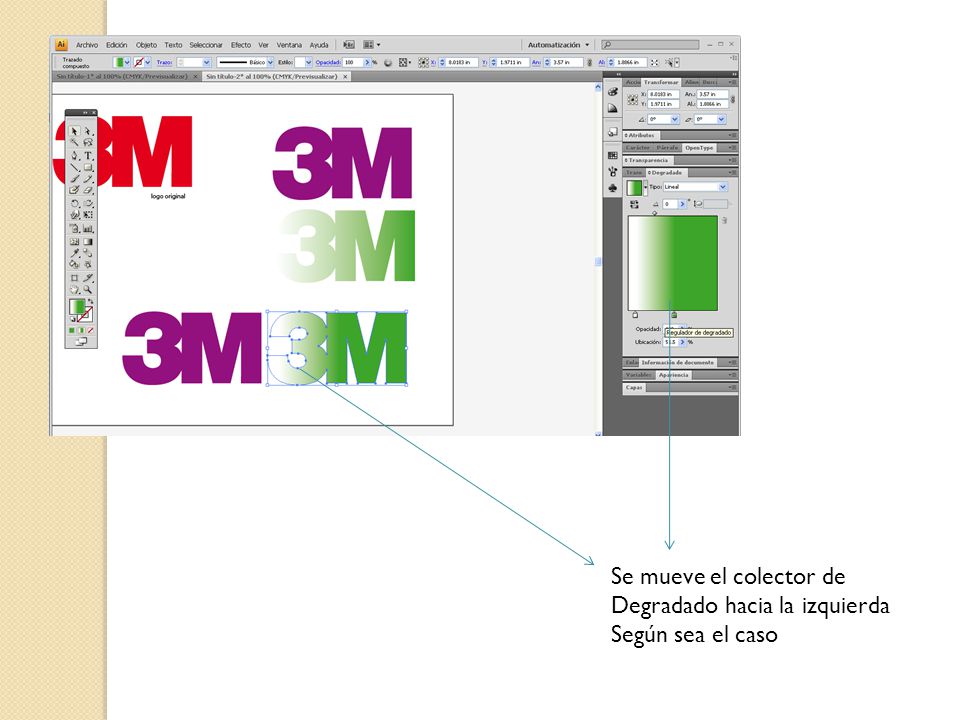
Task: Set paint mode to Gradient
Action: pyautogui.click(x=81, y=330)
